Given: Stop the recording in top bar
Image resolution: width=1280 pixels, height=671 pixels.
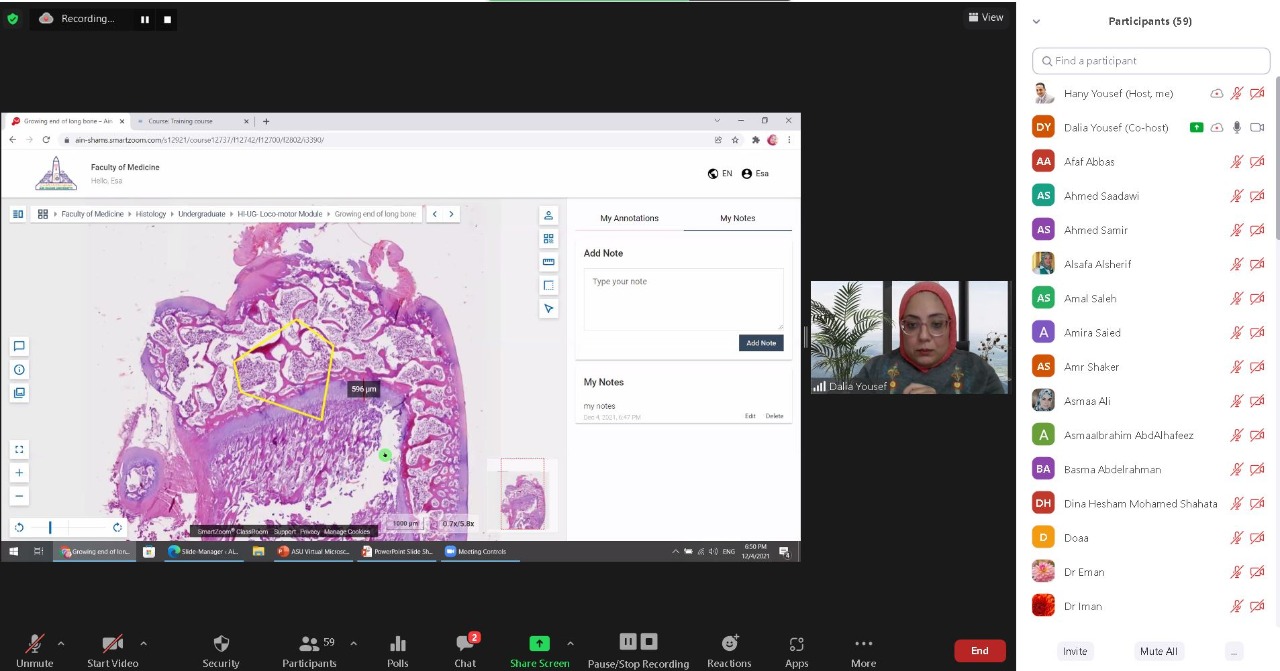Looking at the screenshot, I should (167, 19).
